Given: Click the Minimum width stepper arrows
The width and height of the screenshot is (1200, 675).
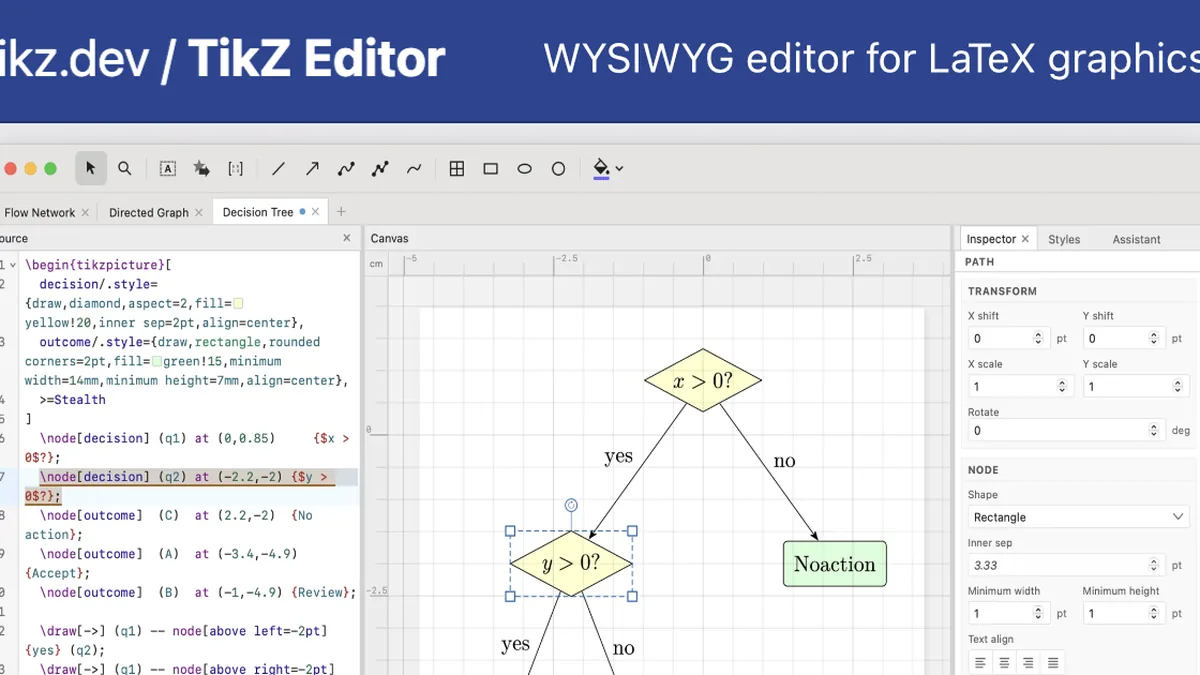Looking at the screenshot, I should tap(1038, 613).
